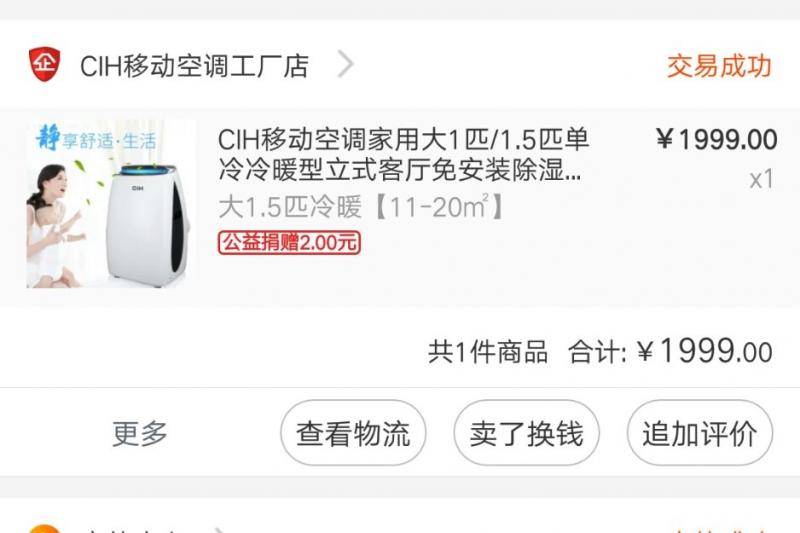Tap the 共1件商品 item count text
Image resolution: width=800 pixels, height=533 pixels.
coord(488,352)
